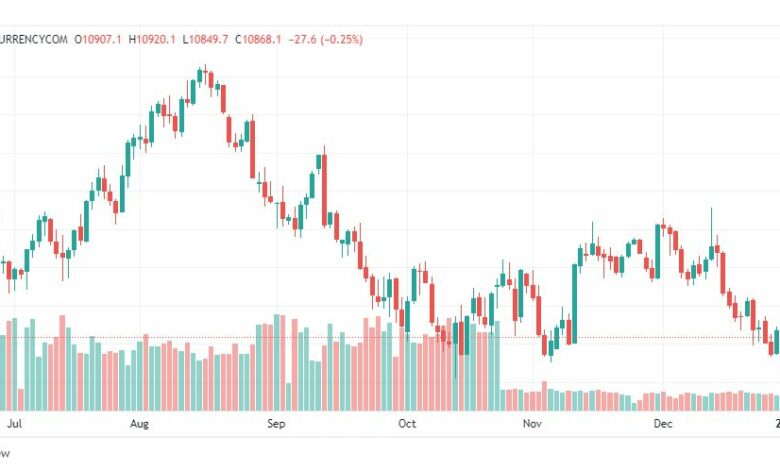Screen dimensions: 780x470
Task: Click the Nov date marker
Action: (532, 424)
